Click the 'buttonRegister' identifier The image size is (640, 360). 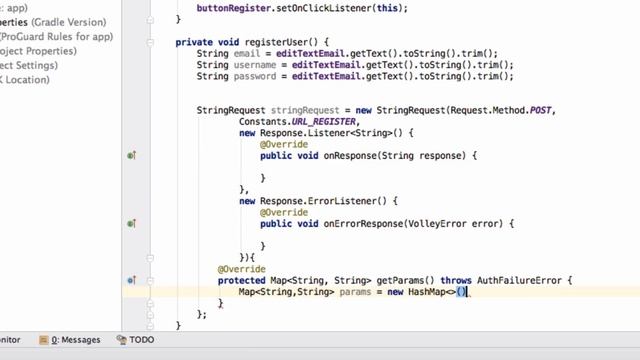point(233,8)
